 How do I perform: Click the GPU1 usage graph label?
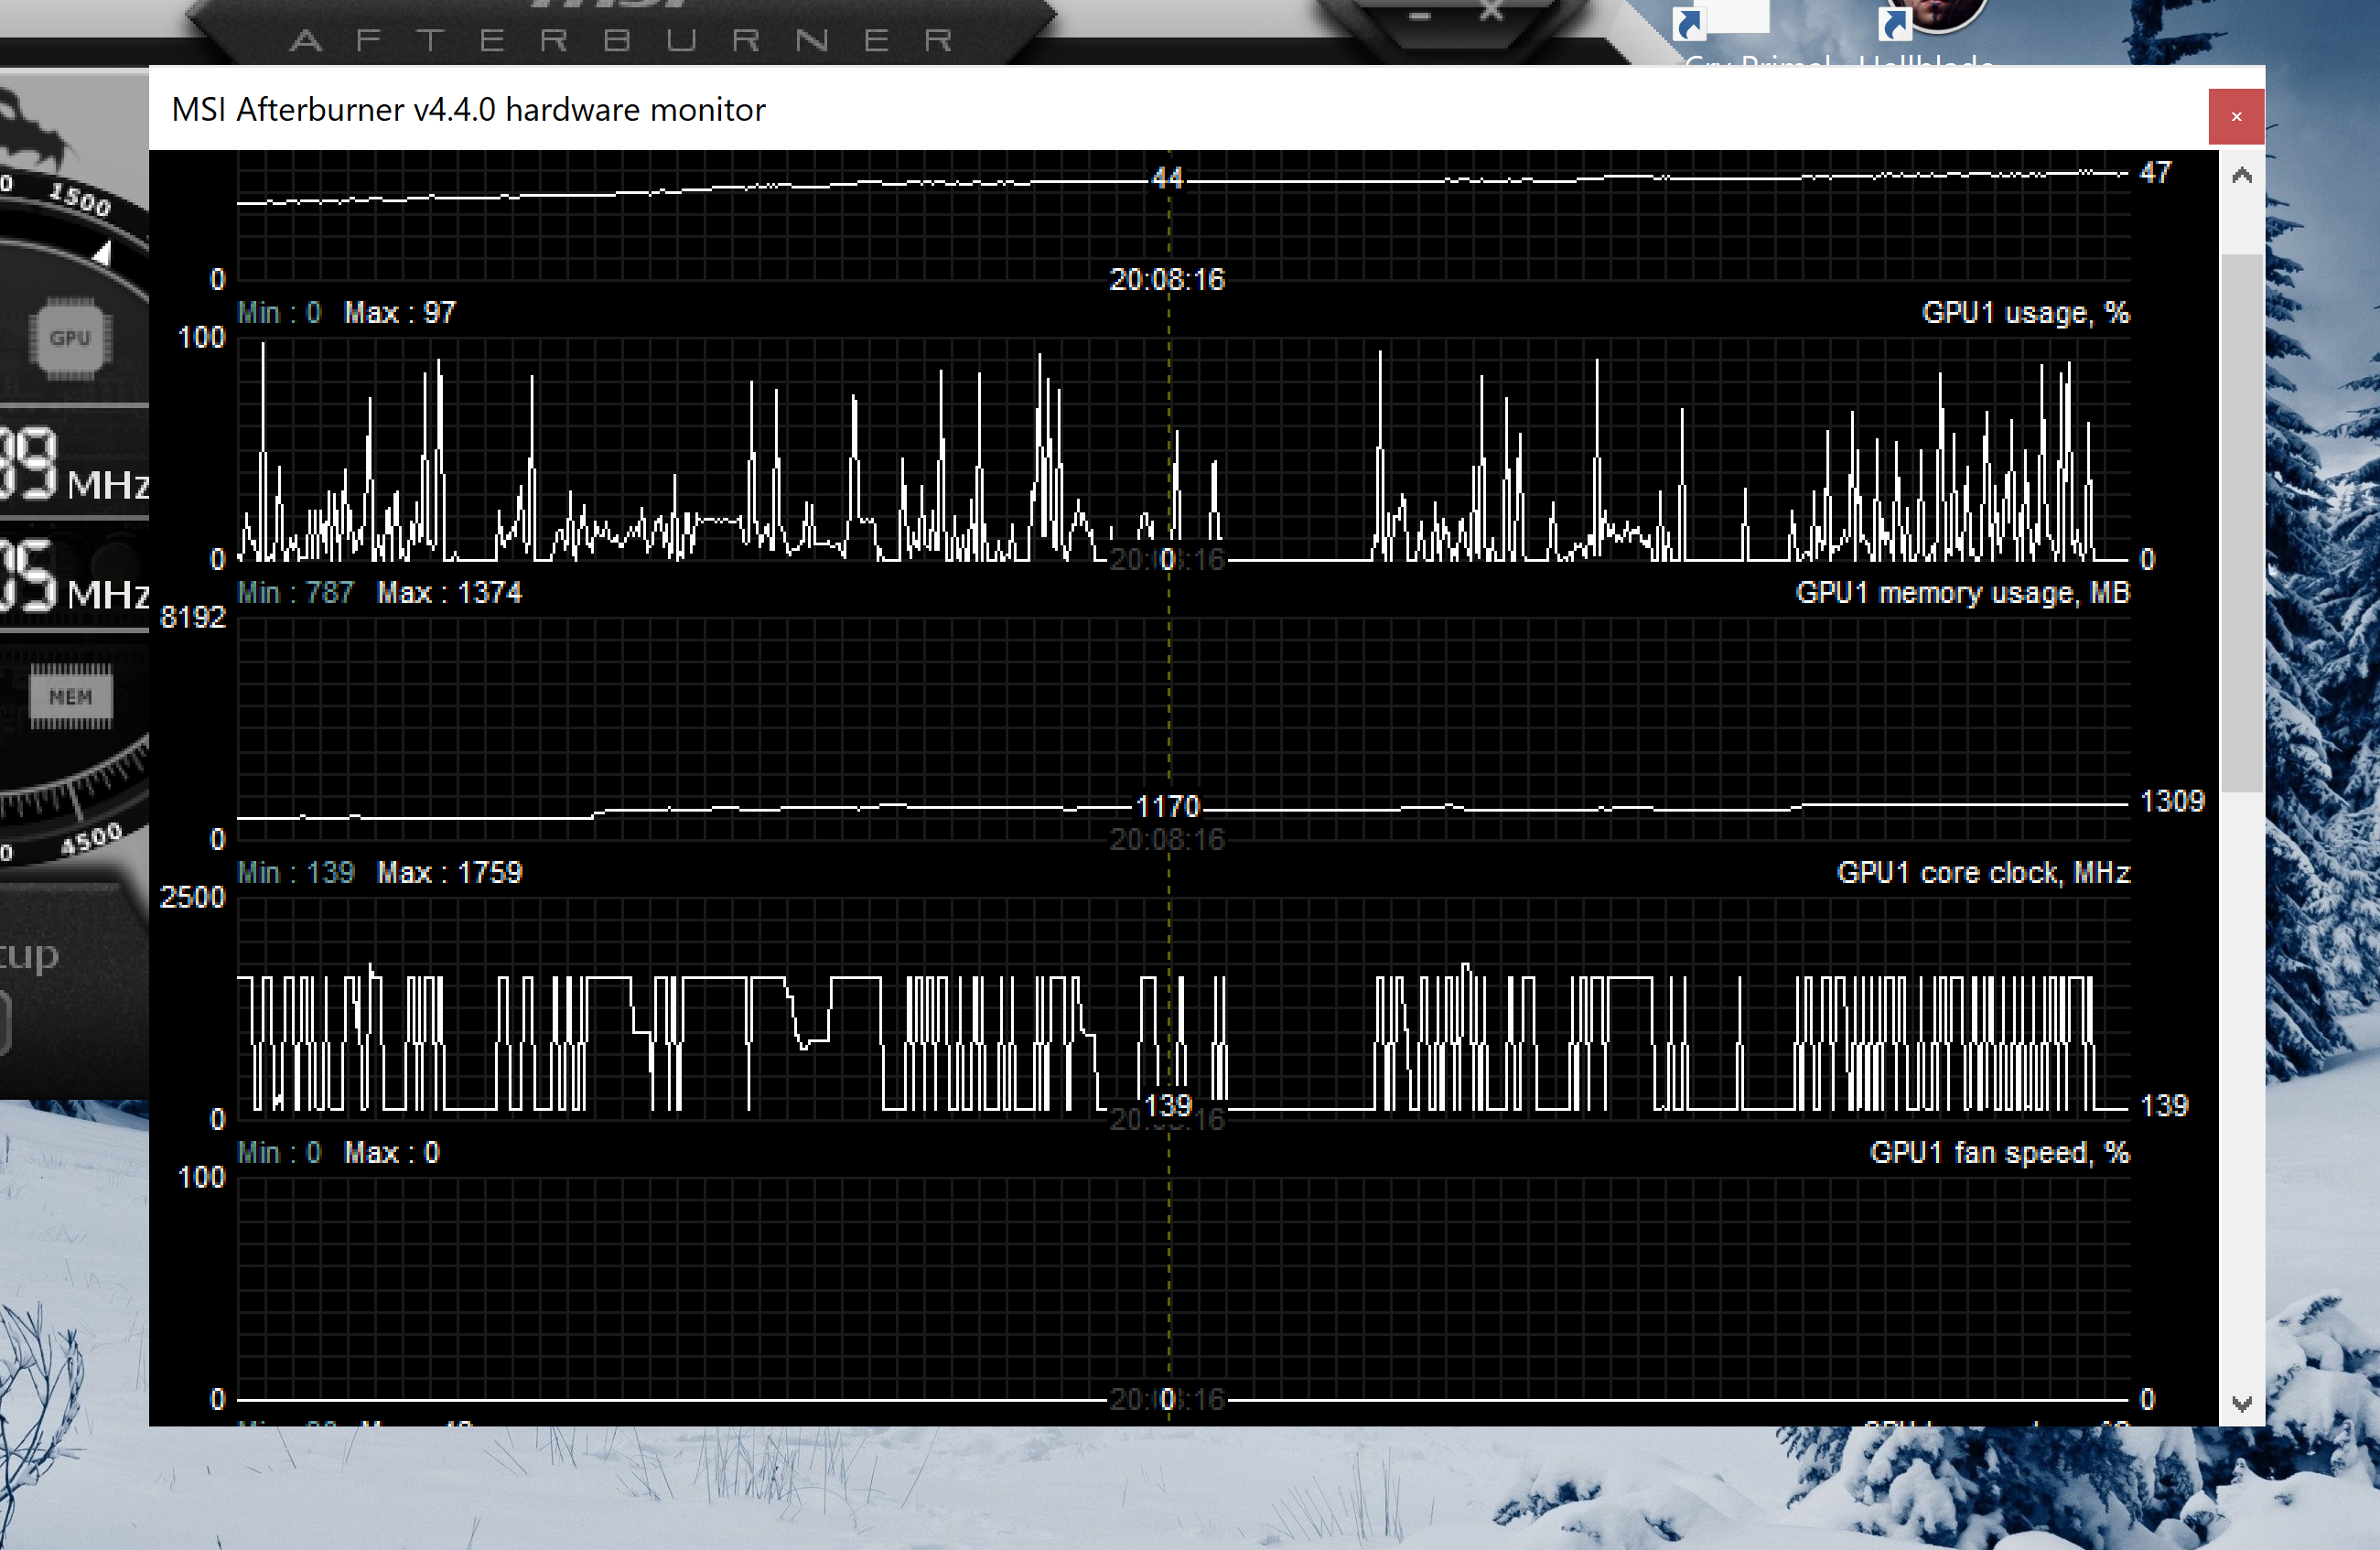click(x=2025, y=313)
